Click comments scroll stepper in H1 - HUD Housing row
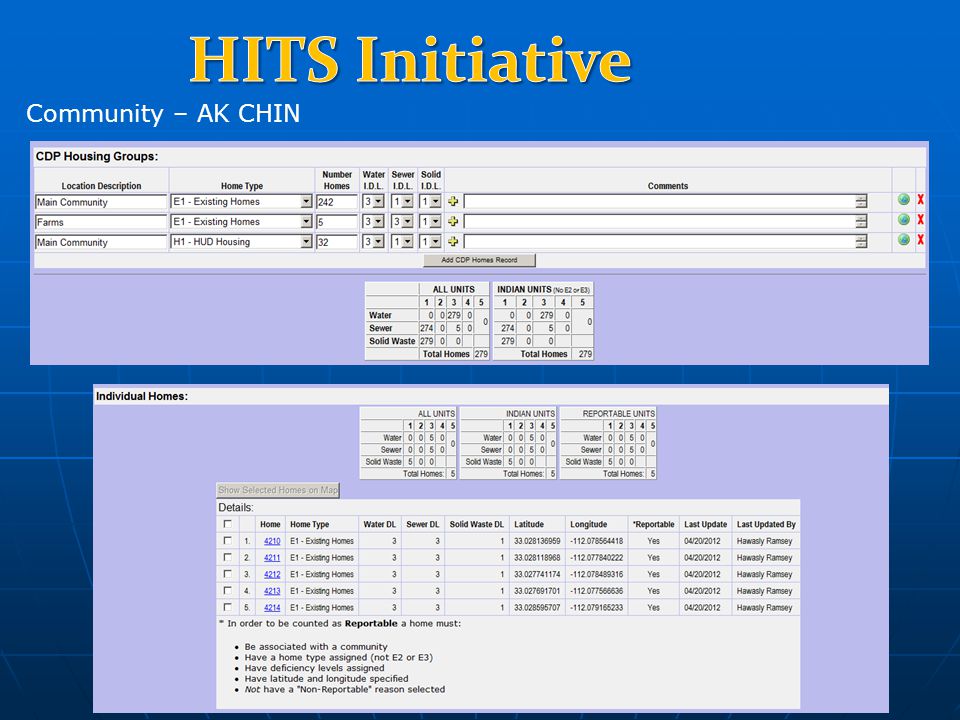 coord(861,242)
